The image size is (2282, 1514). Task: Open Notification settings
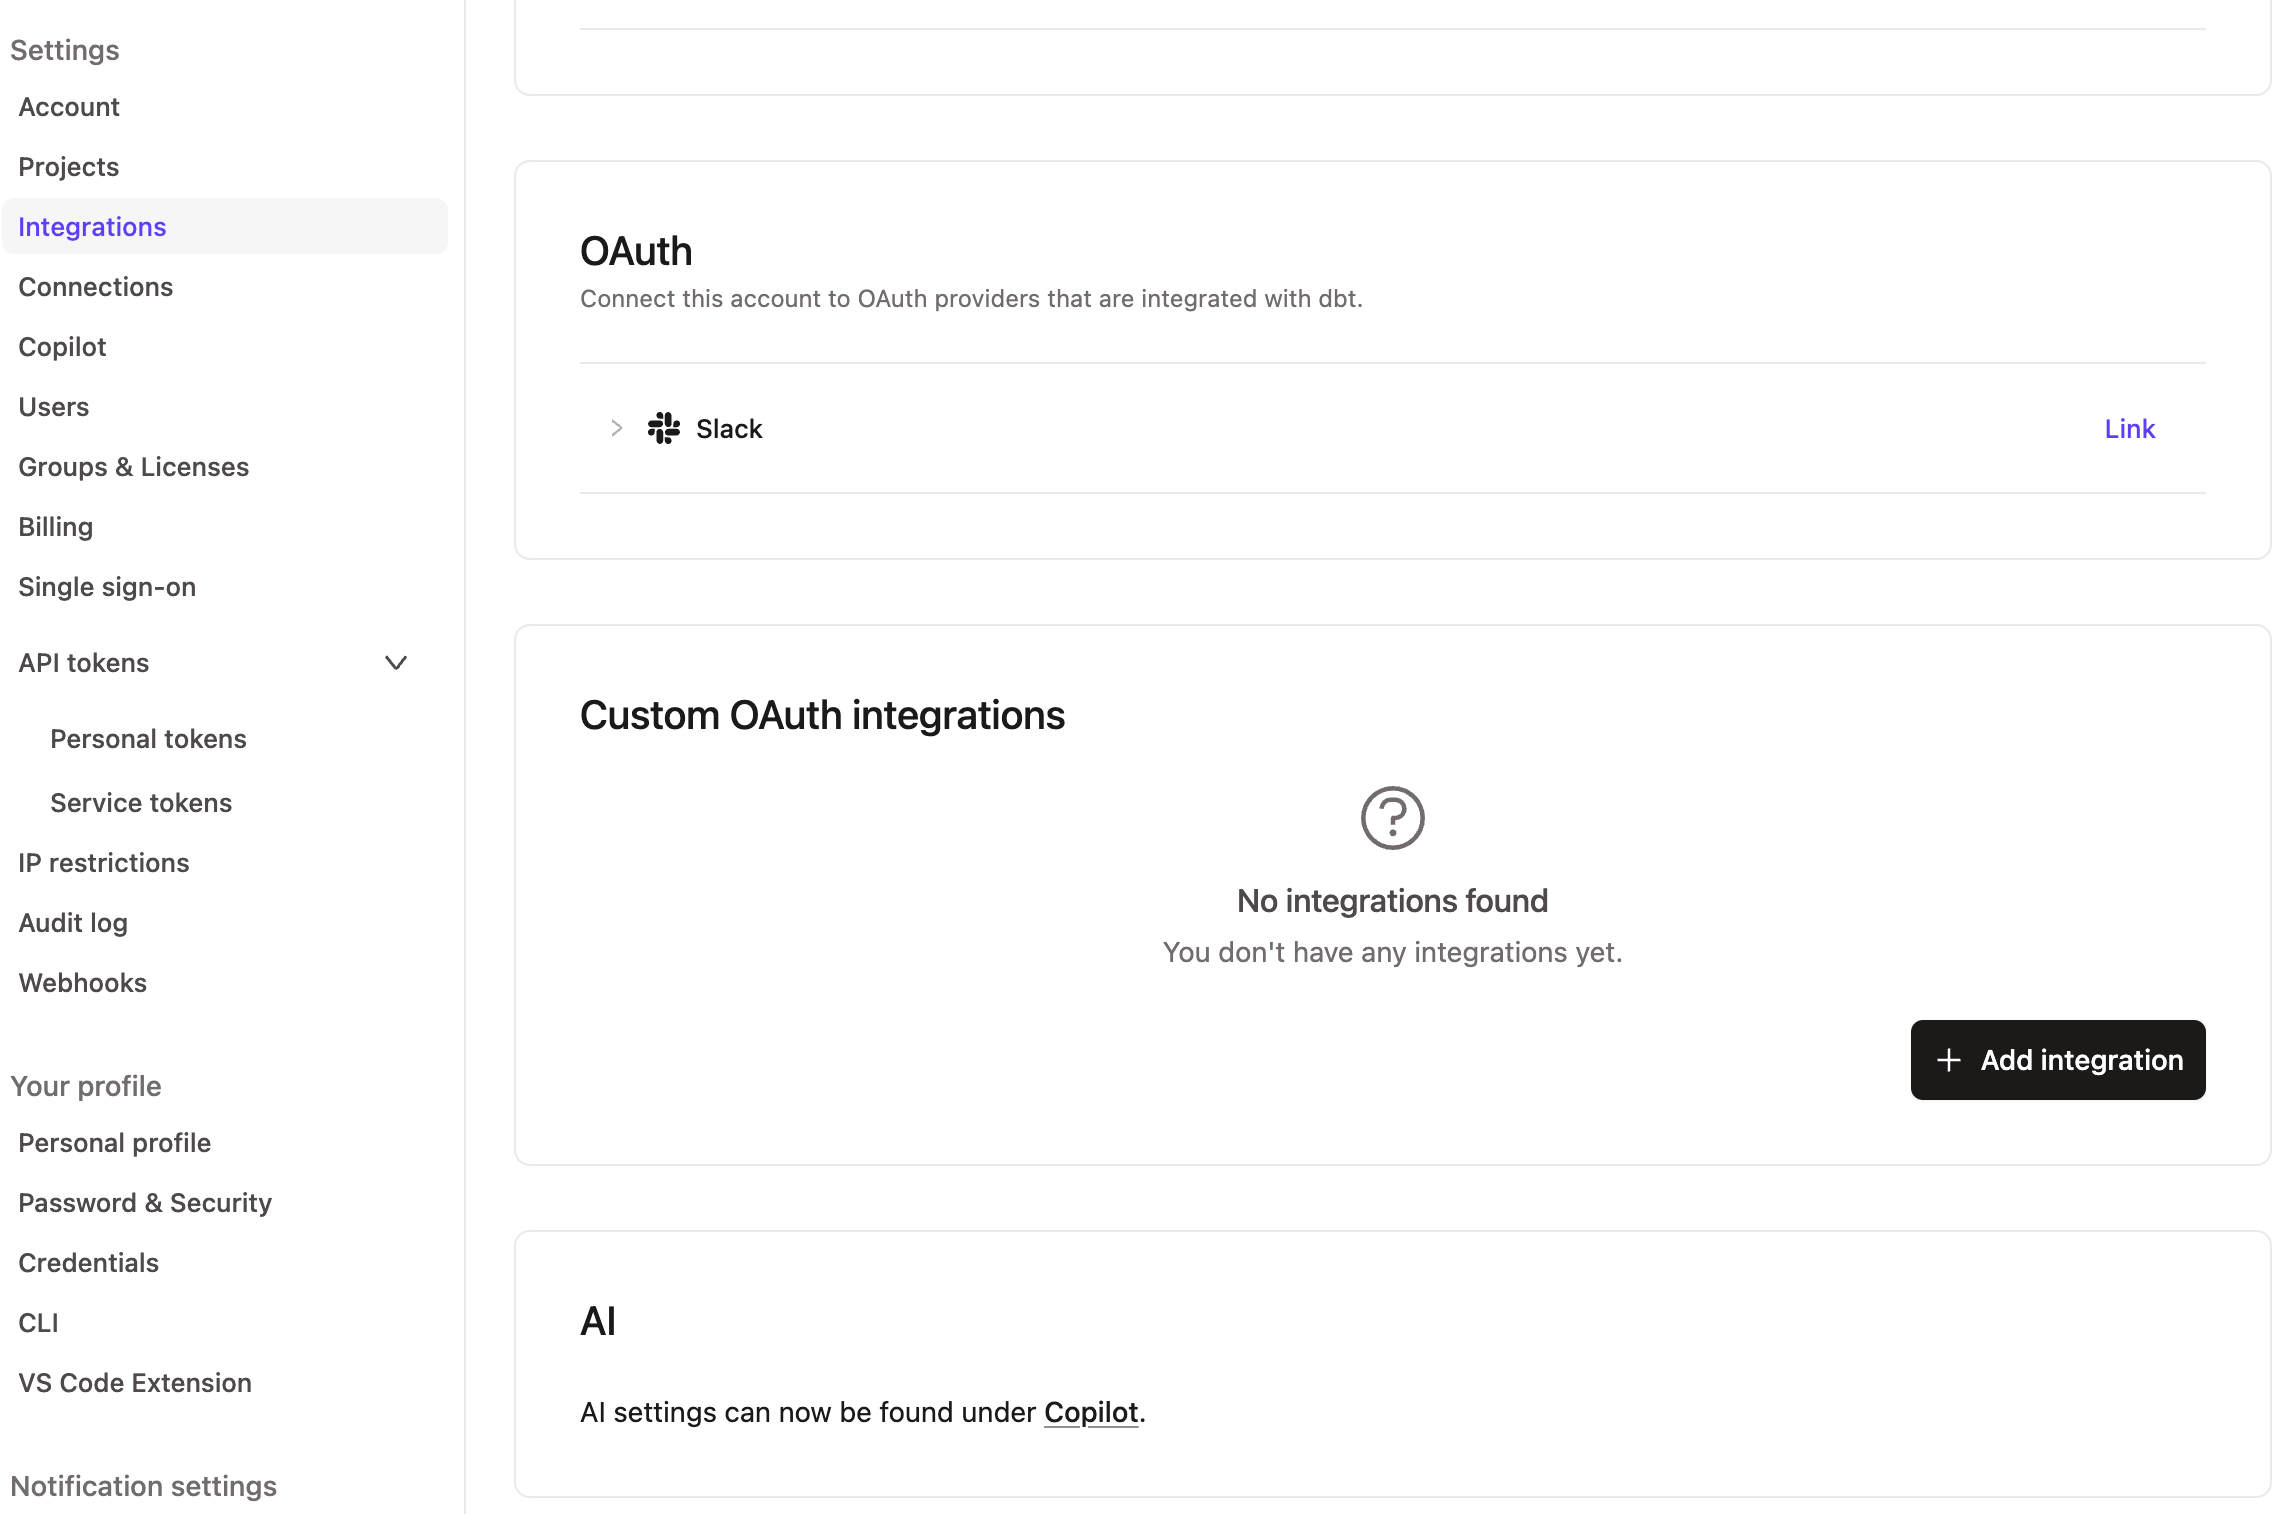pyautogui.click(x=143, y=1485)
